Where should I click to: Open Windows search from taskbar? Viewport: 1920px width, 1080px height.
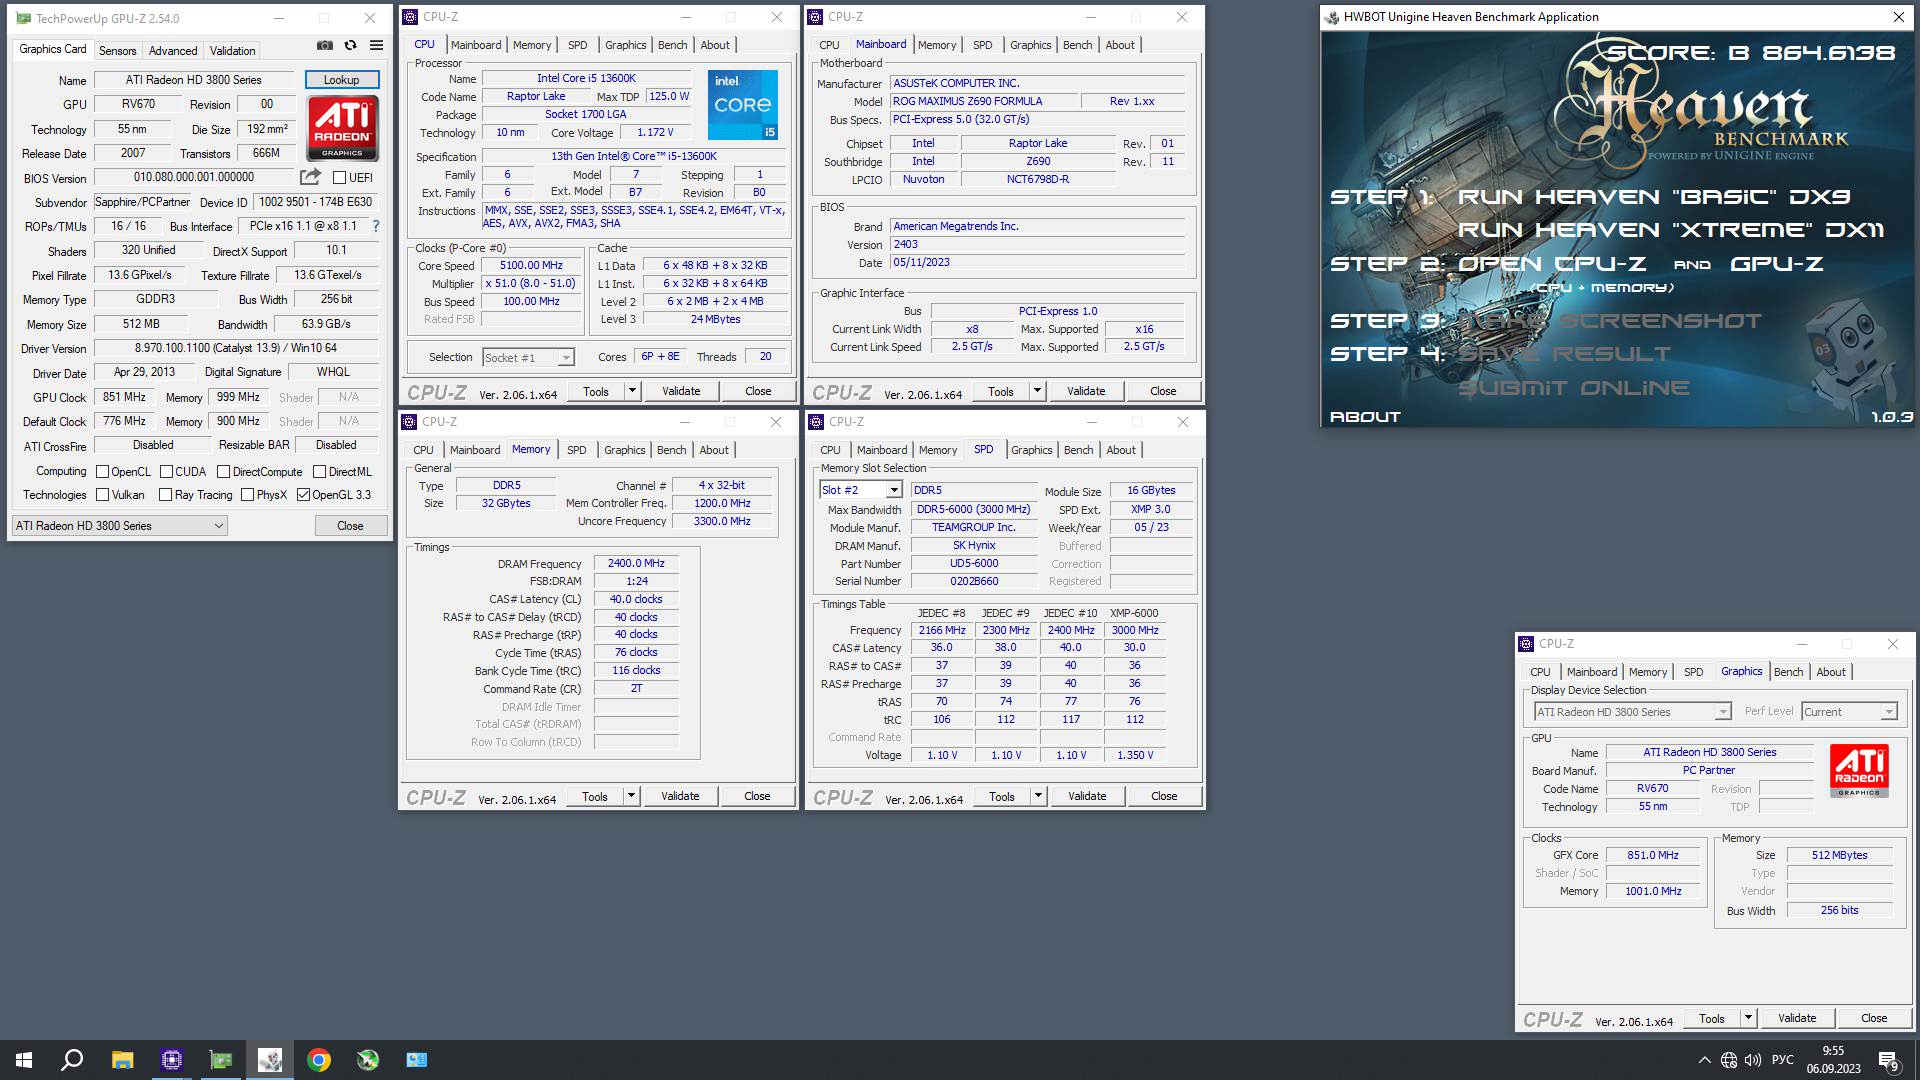tap(72, 1060)
